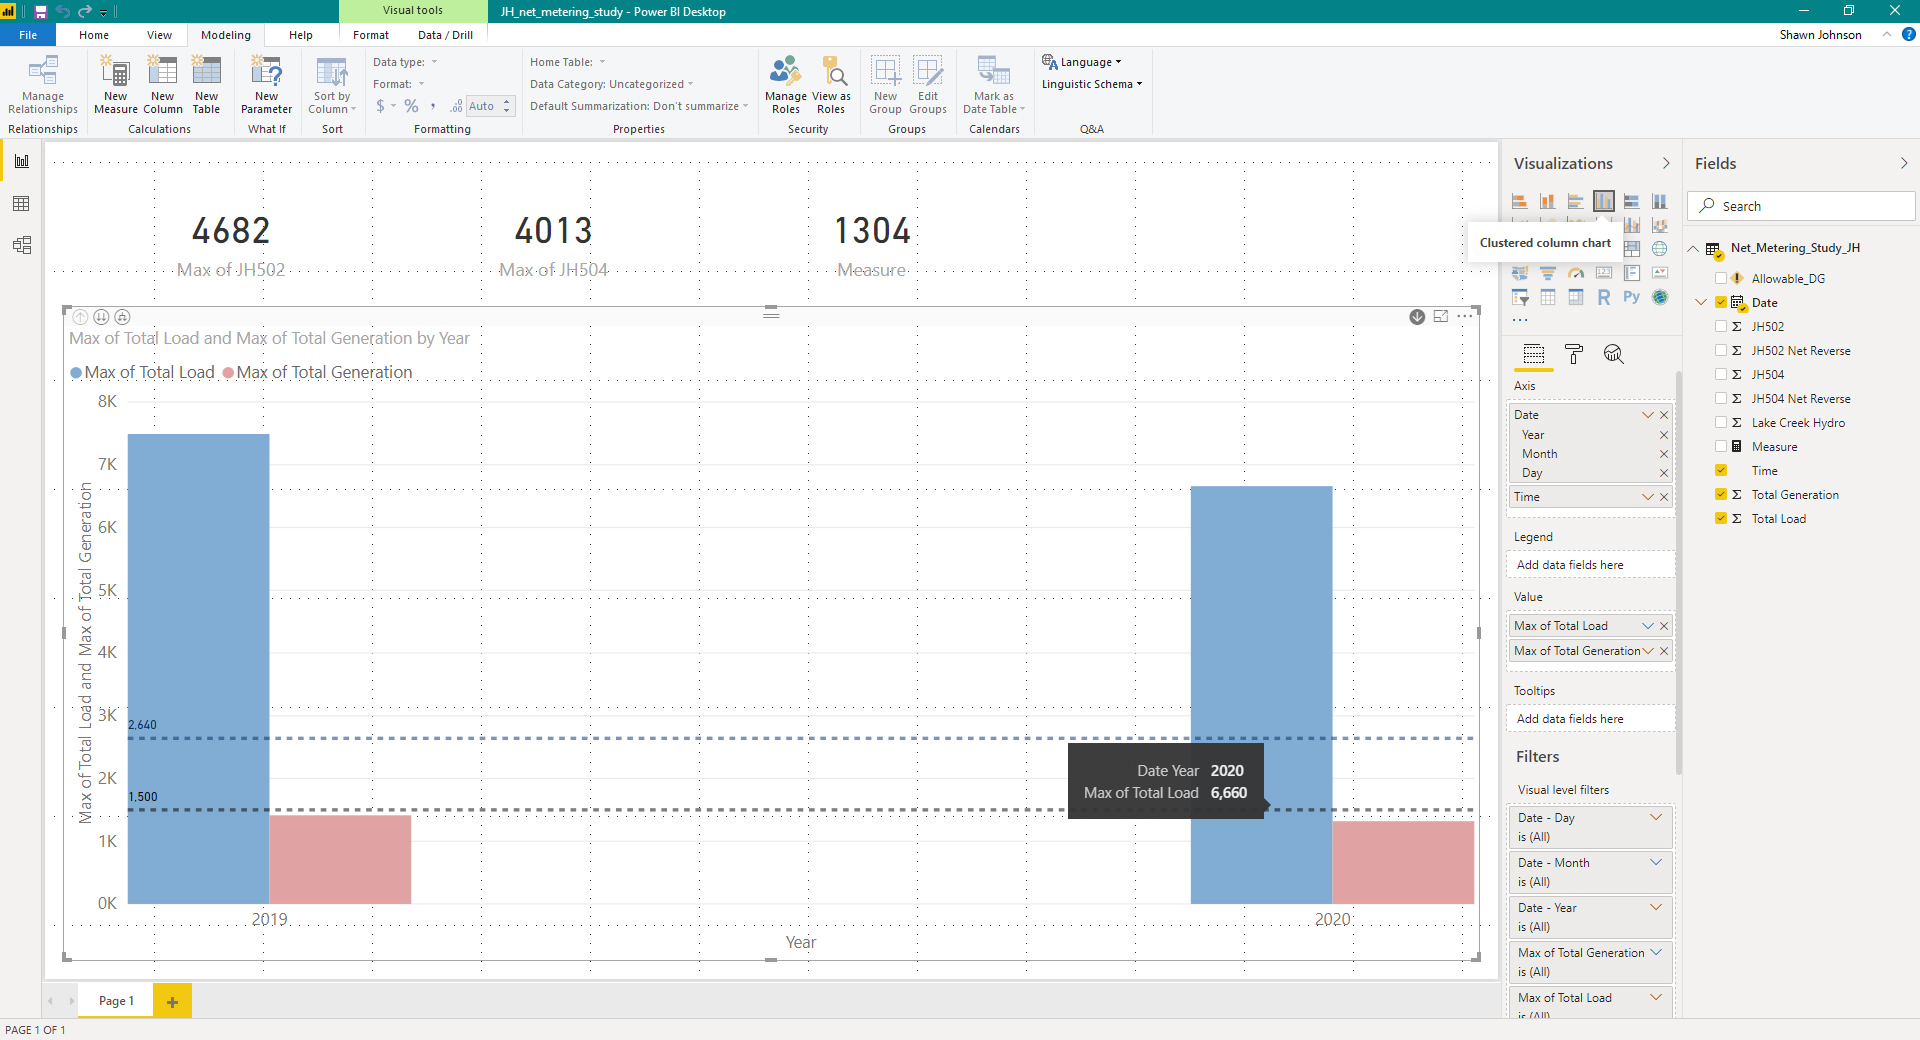
Task: Uncheck the Total Load field
Action: point(1721,518)
